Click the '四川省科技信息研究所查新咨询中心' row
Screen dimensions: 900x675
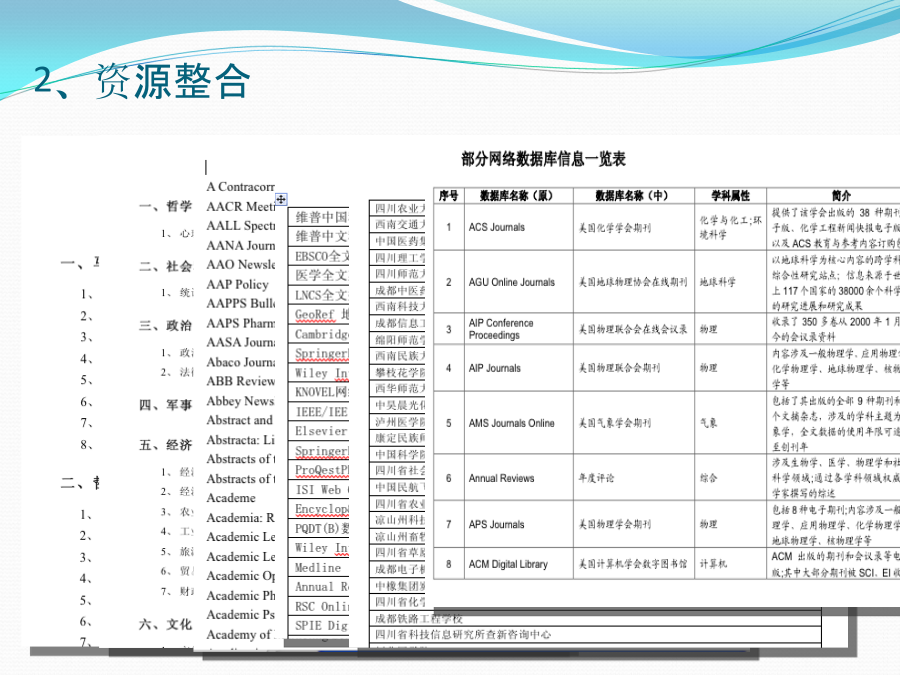595,634
